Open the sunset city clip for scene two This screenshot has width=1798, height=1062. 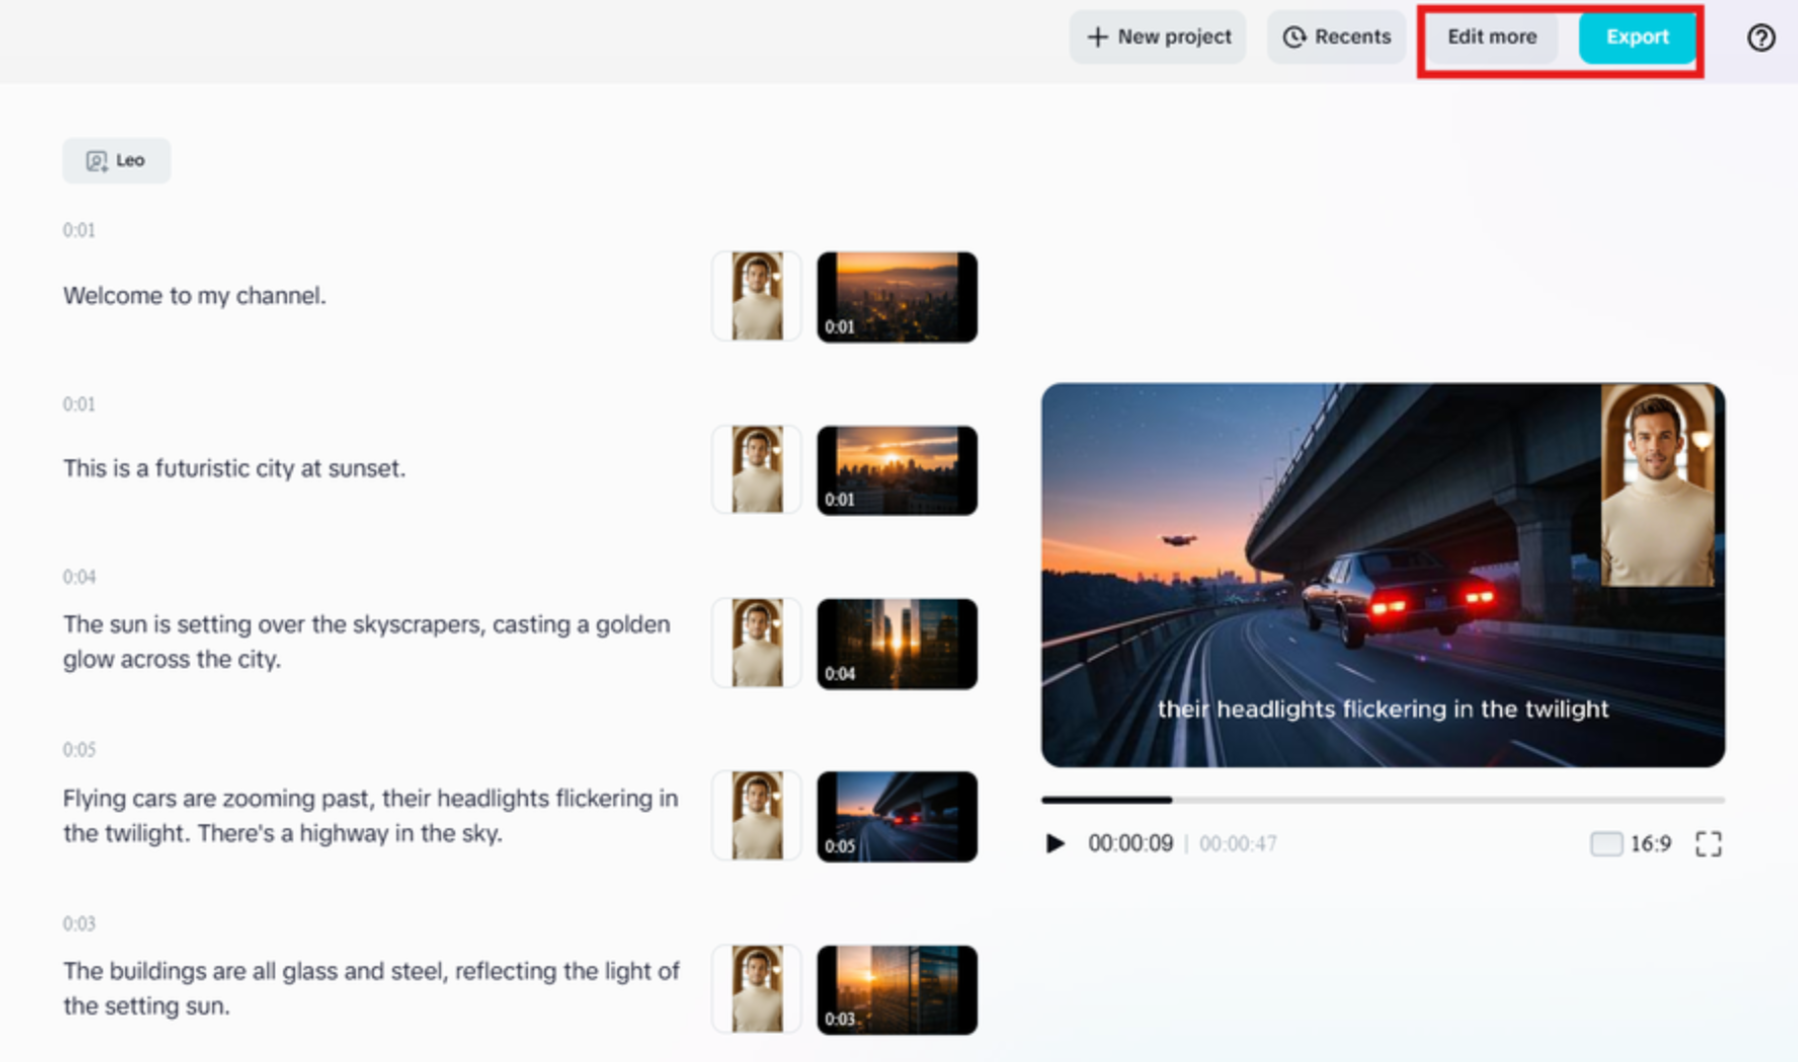pyautogui.click(x=897, y=468)
